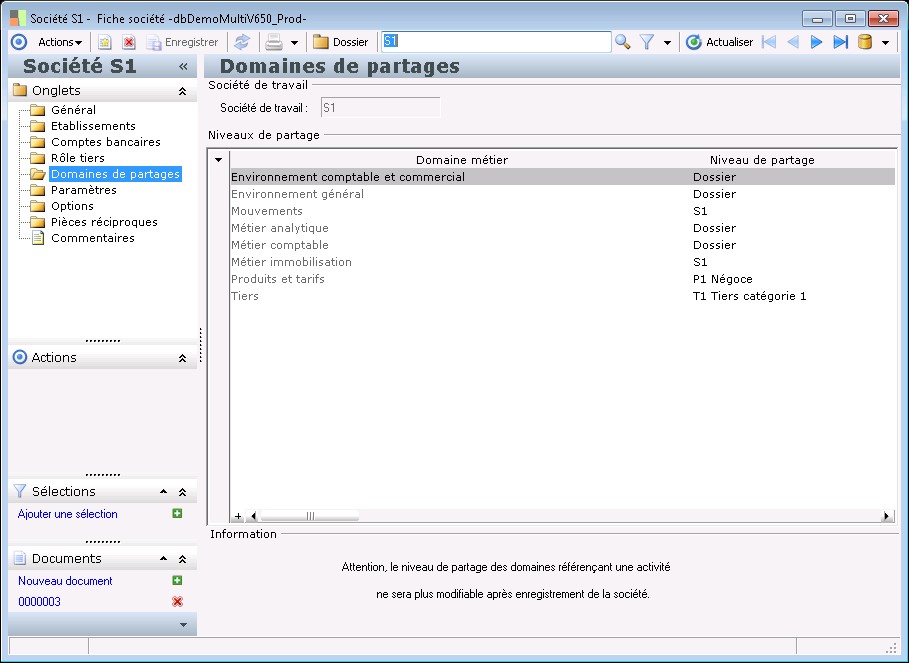
Task: Click the Nouveau document link
Action: click(65, 581)
